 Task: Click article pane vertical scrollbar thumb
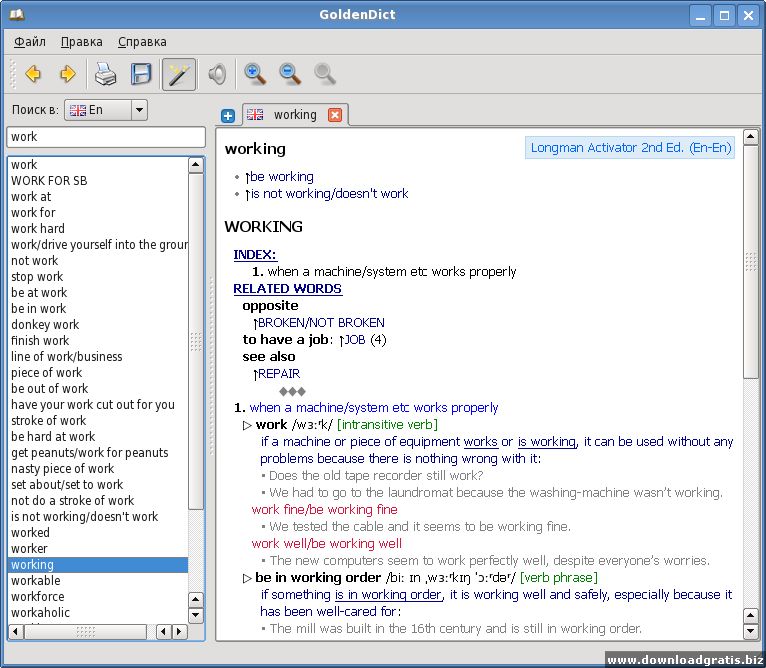750,261
